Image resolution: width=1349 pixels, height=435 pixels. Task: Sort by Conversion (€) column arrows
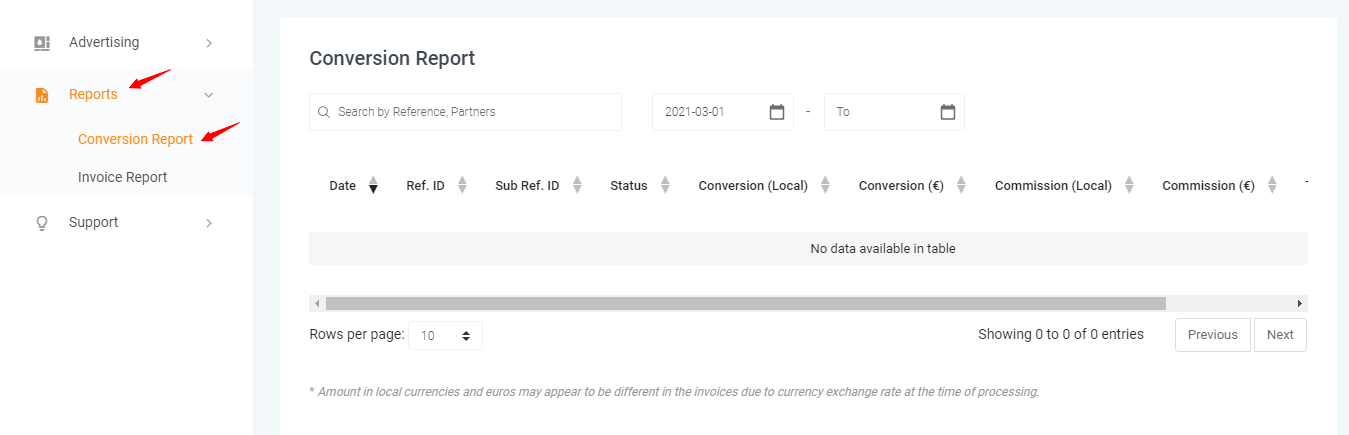click(961, 185)
